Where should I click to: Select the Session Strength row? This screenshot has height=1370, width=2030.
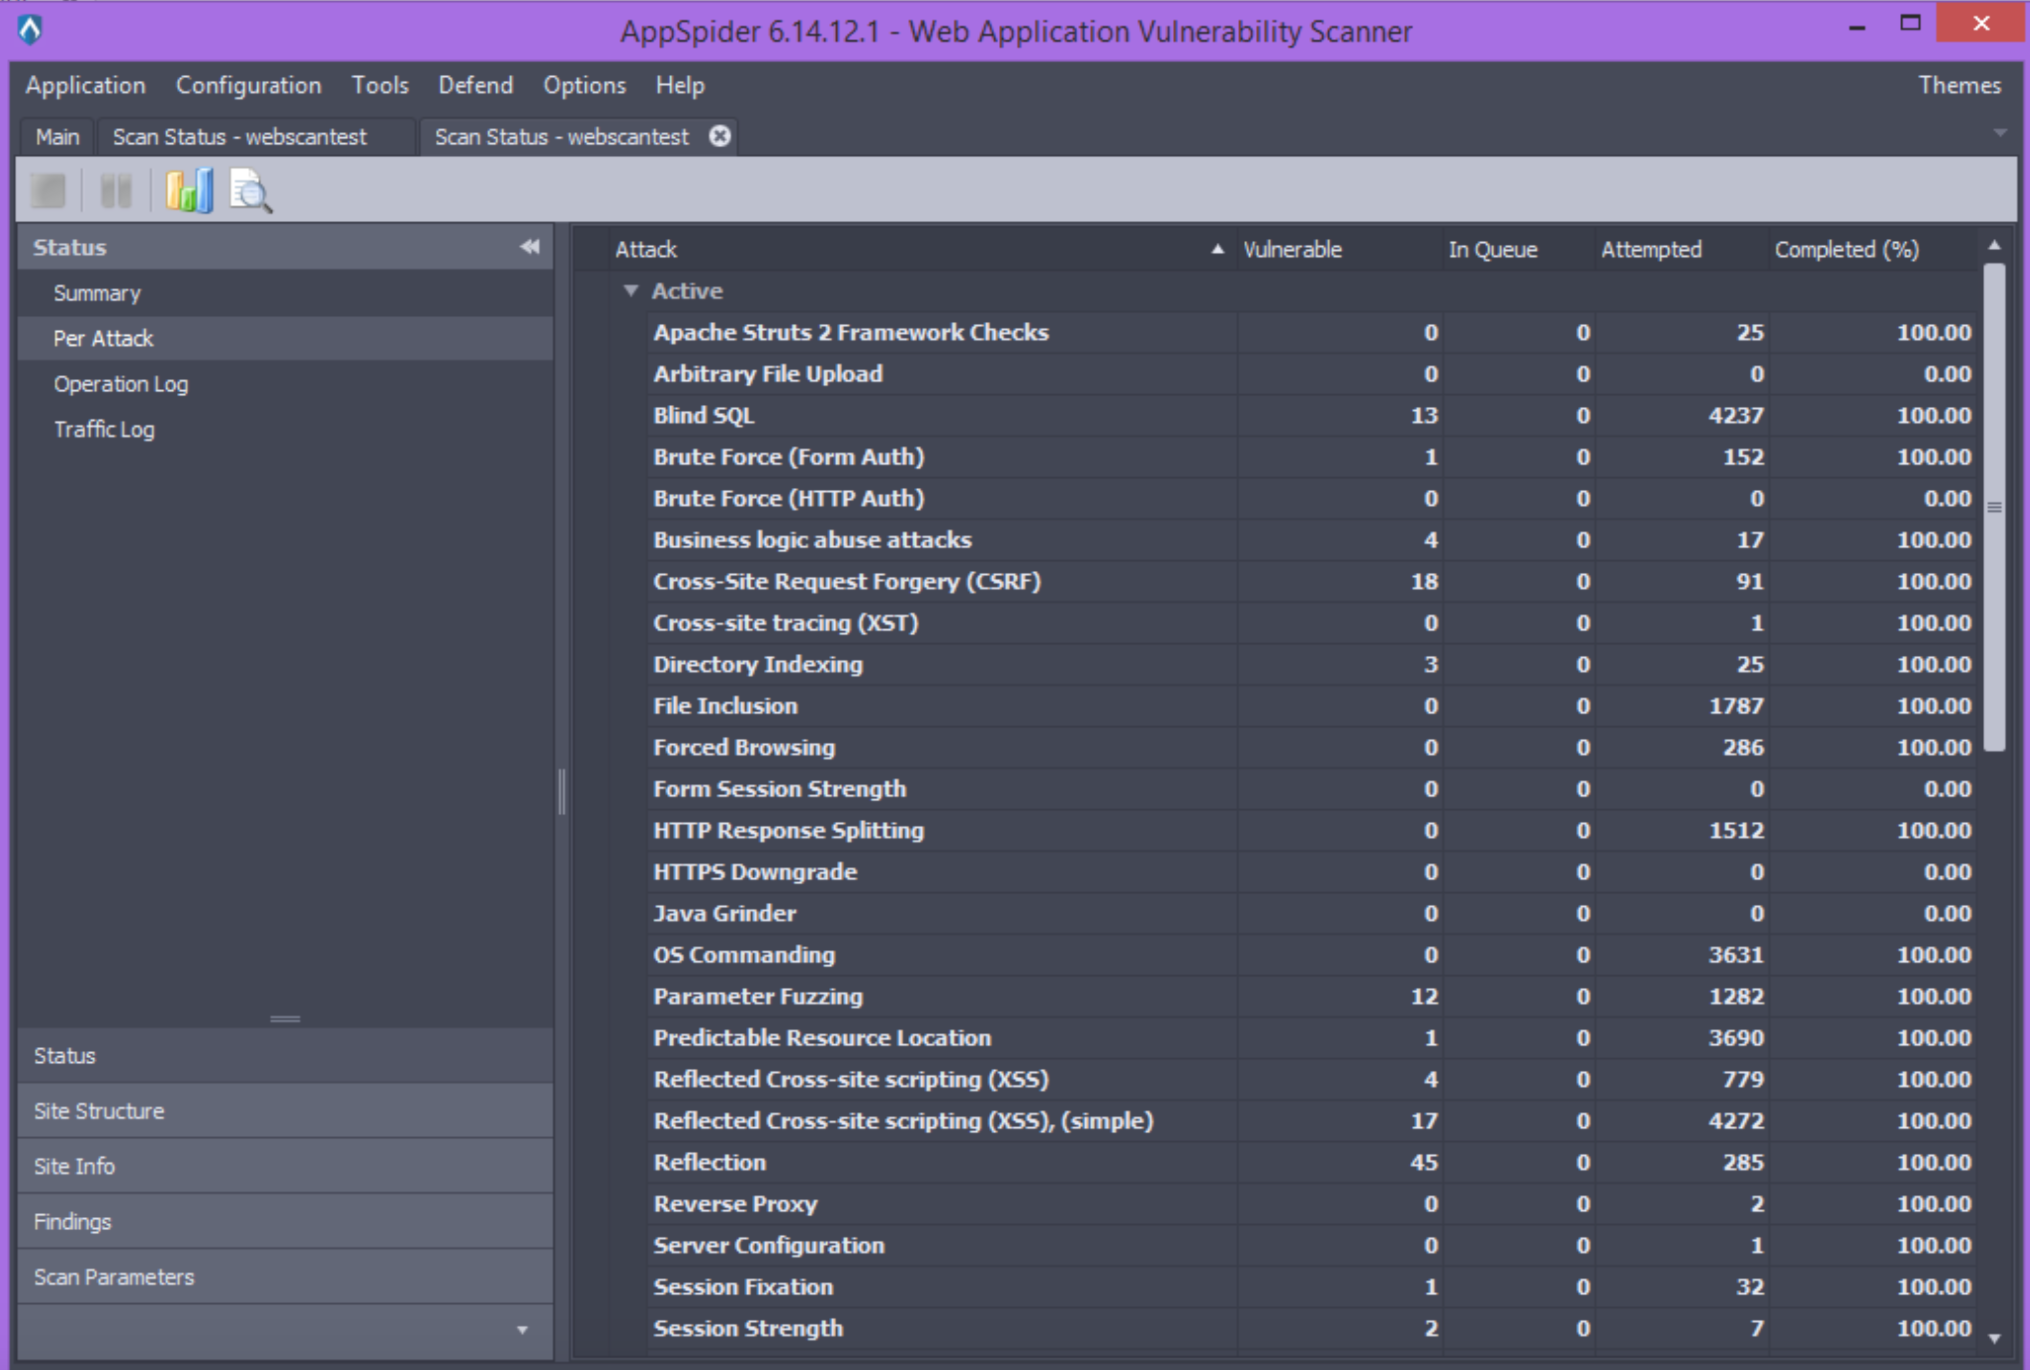[1312, 1328]
